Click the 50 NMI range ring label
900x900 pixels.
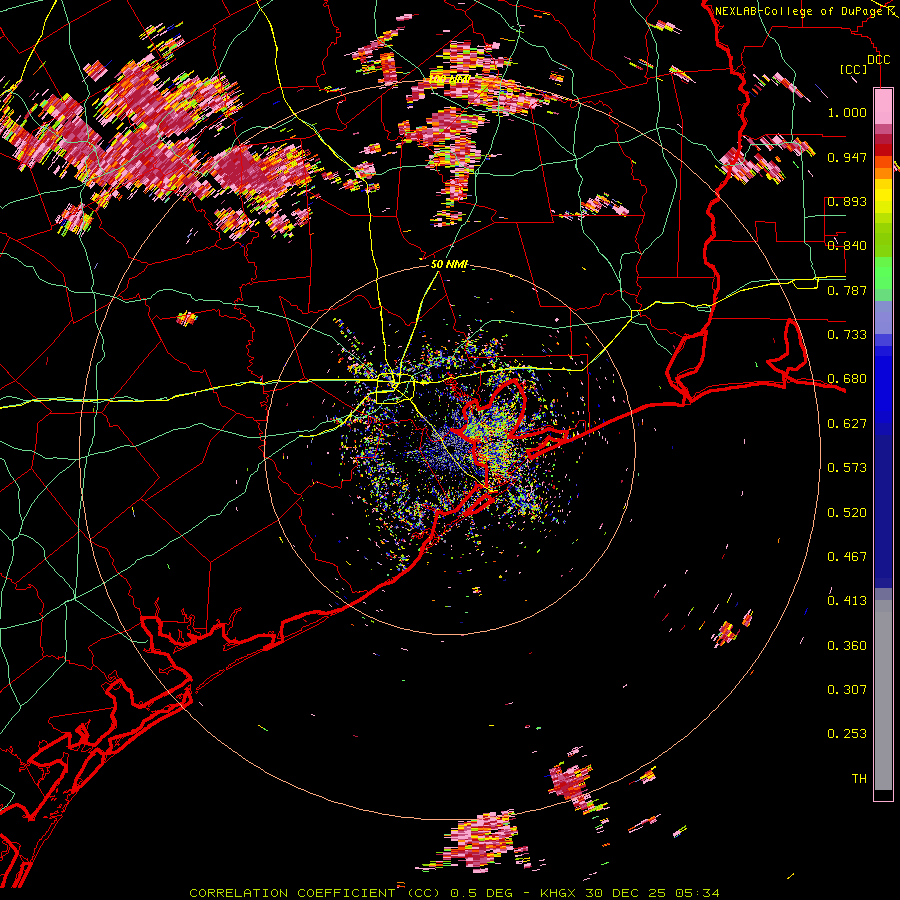[449, 264]
